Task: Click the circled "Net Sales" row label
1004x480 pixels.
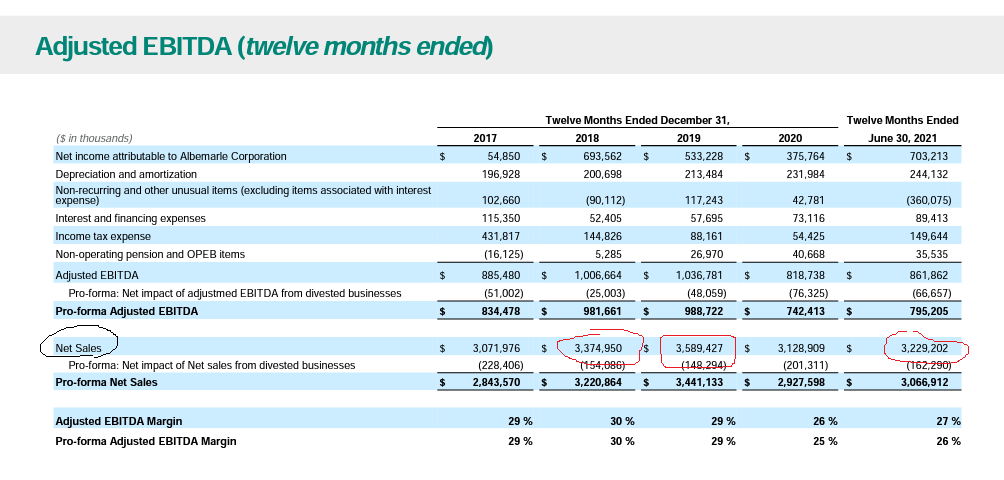Action: tap(78, 348)
